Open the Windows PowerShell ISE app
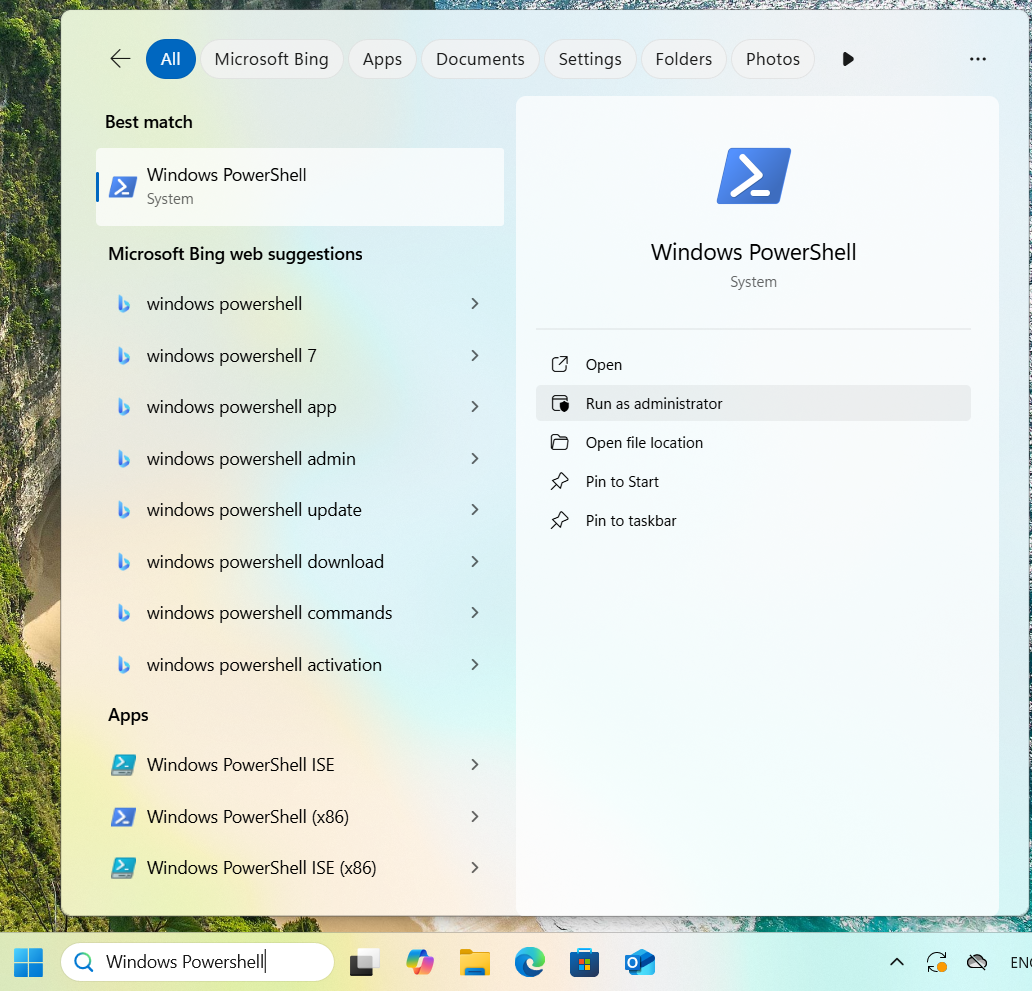 click(x=300, y=765)
